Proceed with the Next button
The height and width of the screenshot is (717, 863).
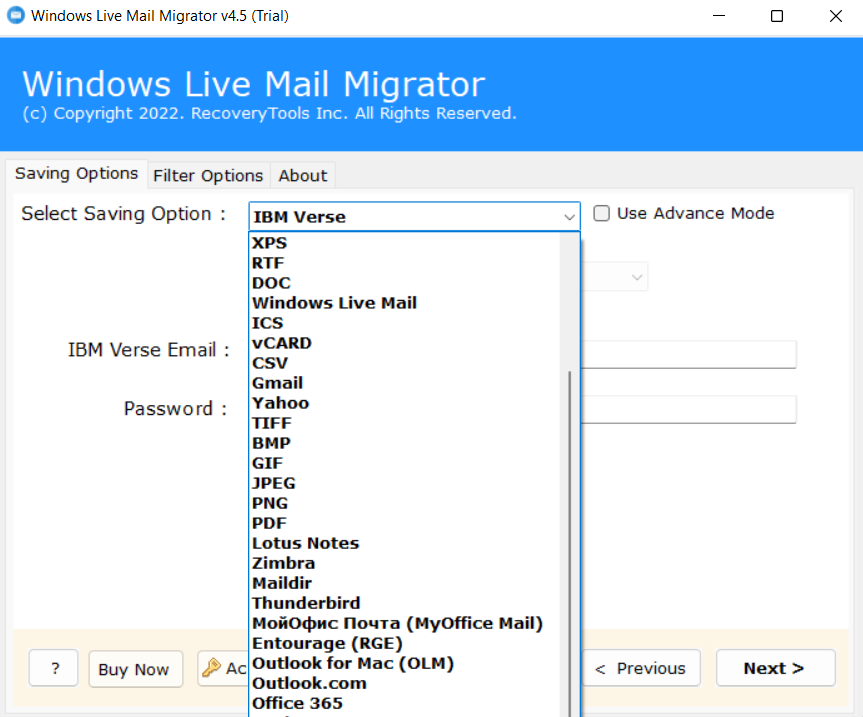pos(775,668)
